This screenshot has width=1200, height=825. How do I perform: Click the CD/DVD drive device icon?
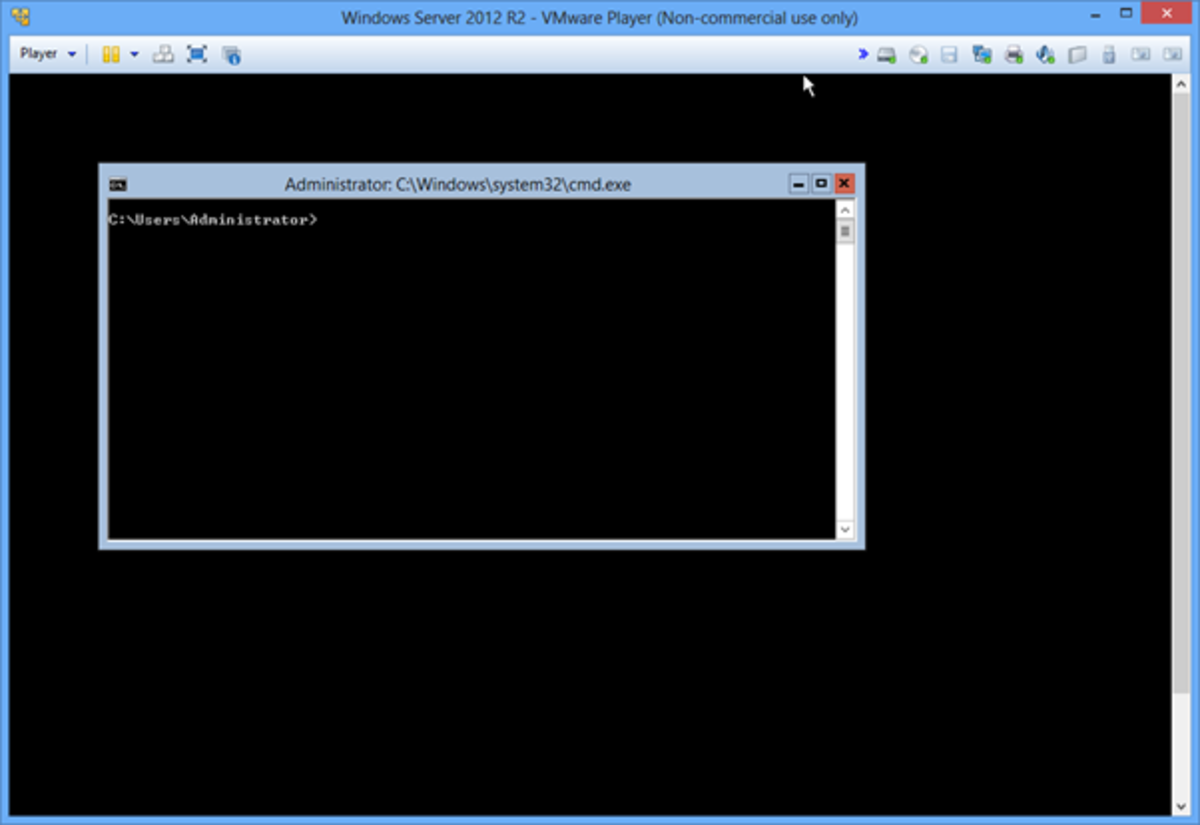(918, 55)
